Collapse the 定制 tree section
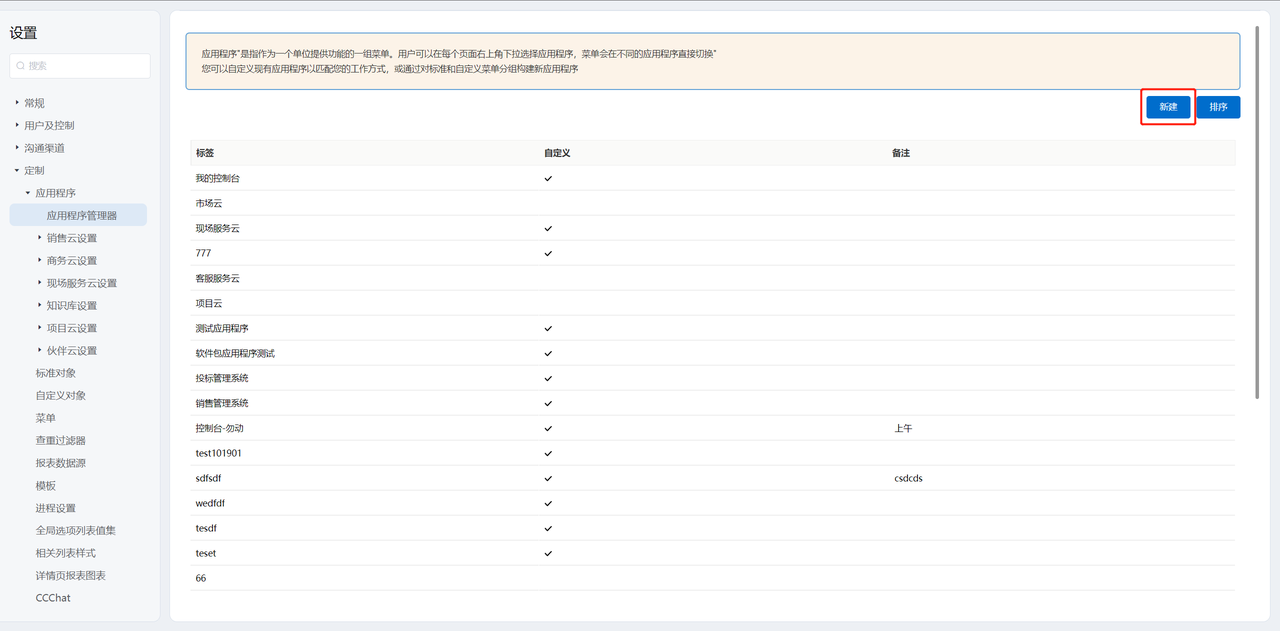 click(x=17, y=170)
